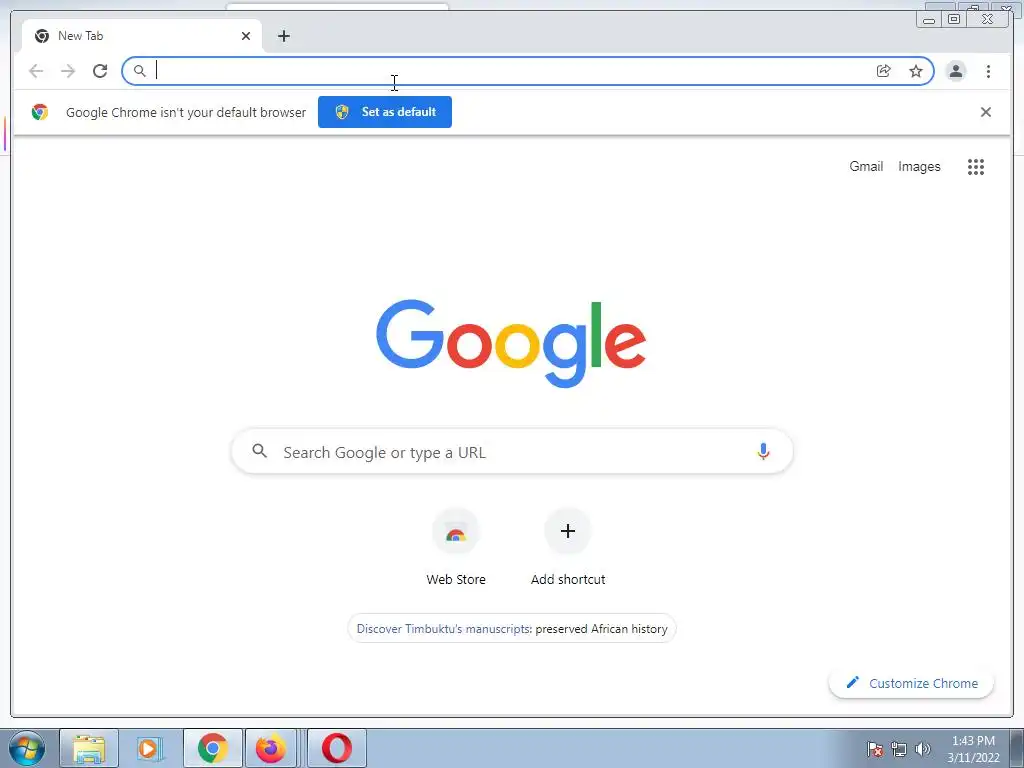The width and height of the screenshot is (1024, 768).
Task: Open Chrome's three-dot menu
Action: (988, 71)
